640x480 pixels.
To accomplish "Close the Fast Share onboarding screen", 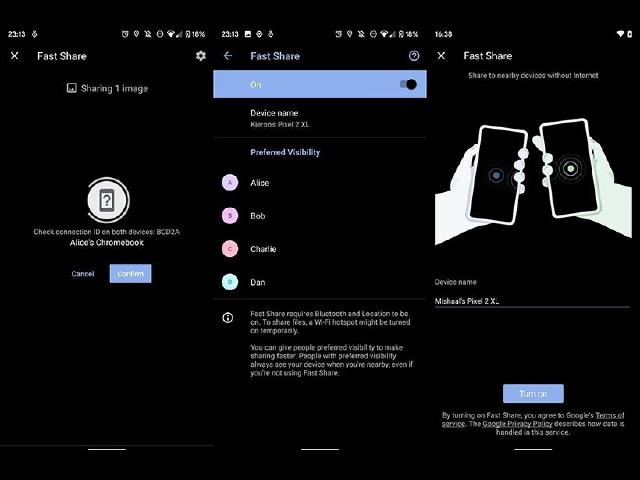I will pos(442,56).
